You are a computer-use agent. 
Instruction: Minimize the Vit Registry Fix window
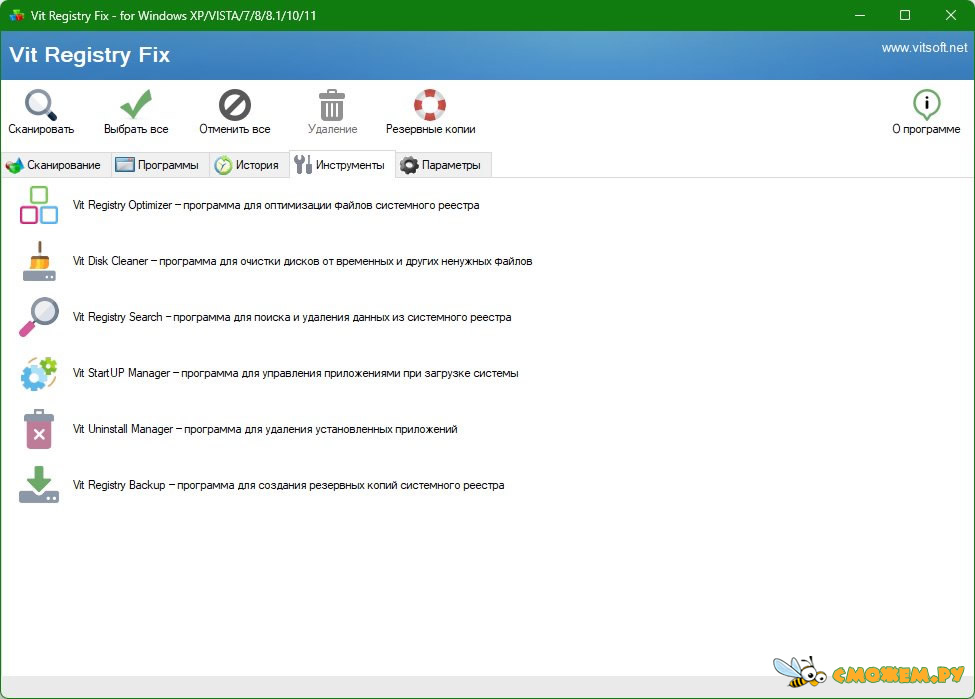click(x=860, y=16)
